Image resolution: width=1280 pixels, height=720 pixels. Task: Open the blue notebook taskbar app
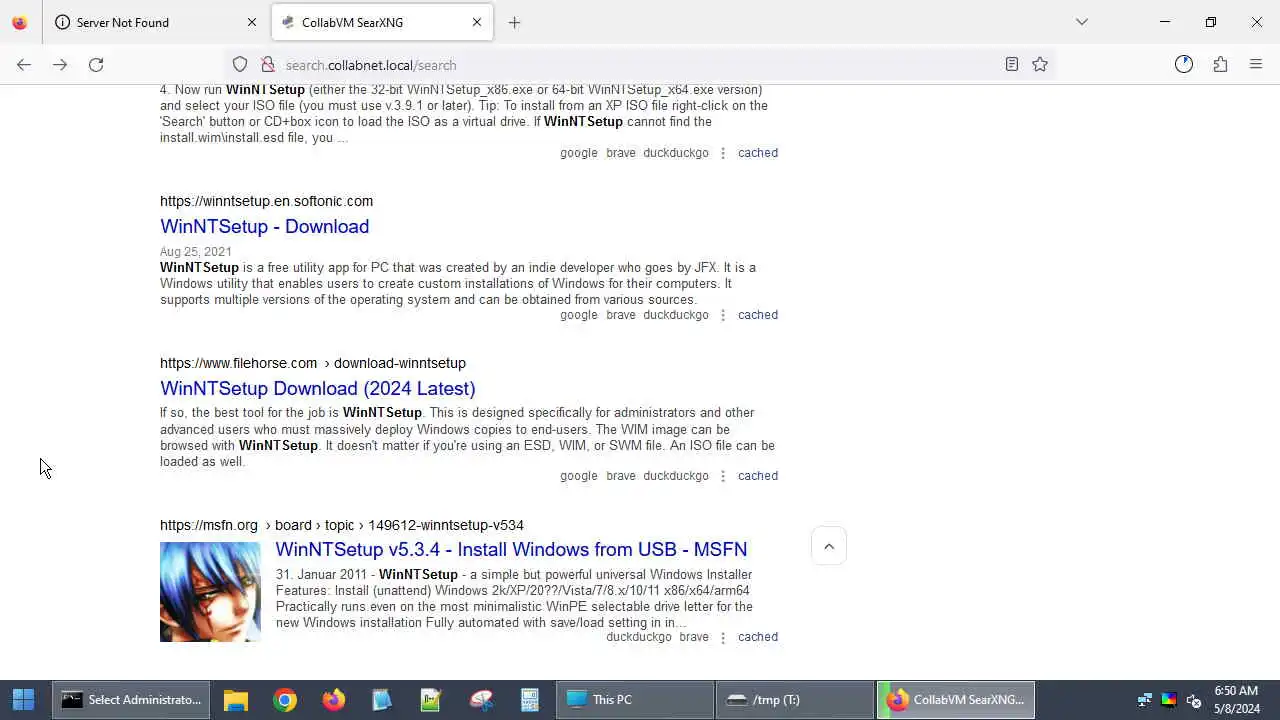coord(382,700)
